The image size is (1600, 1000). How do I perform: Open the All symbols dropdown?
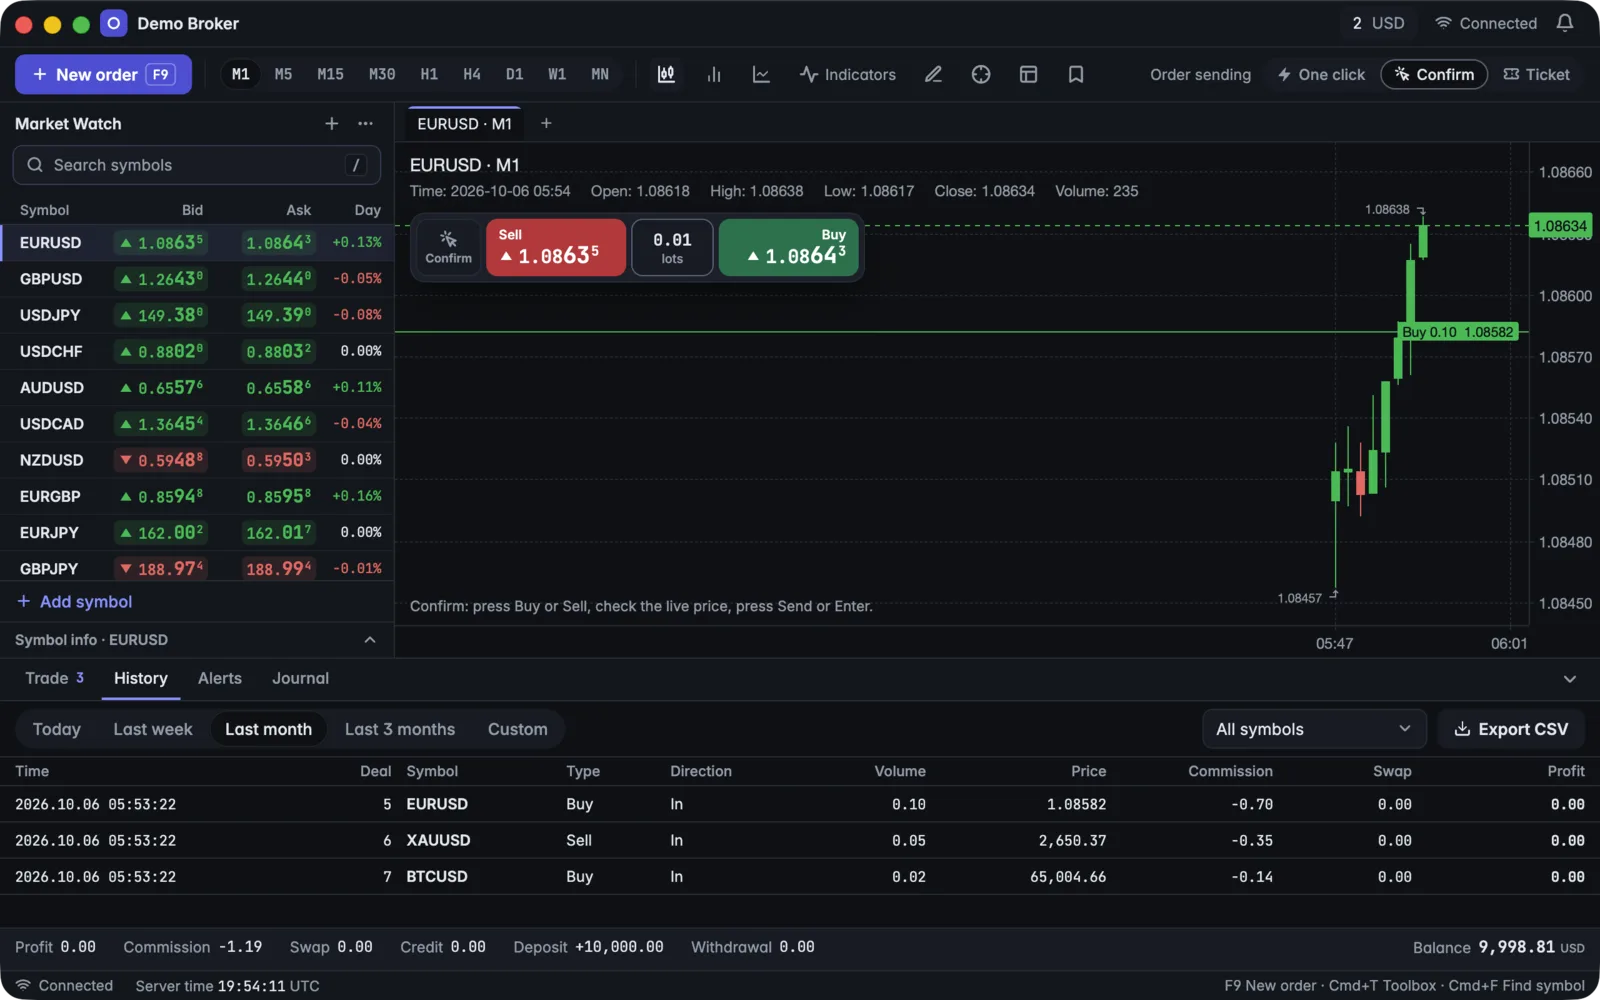tap(1314, 729)
